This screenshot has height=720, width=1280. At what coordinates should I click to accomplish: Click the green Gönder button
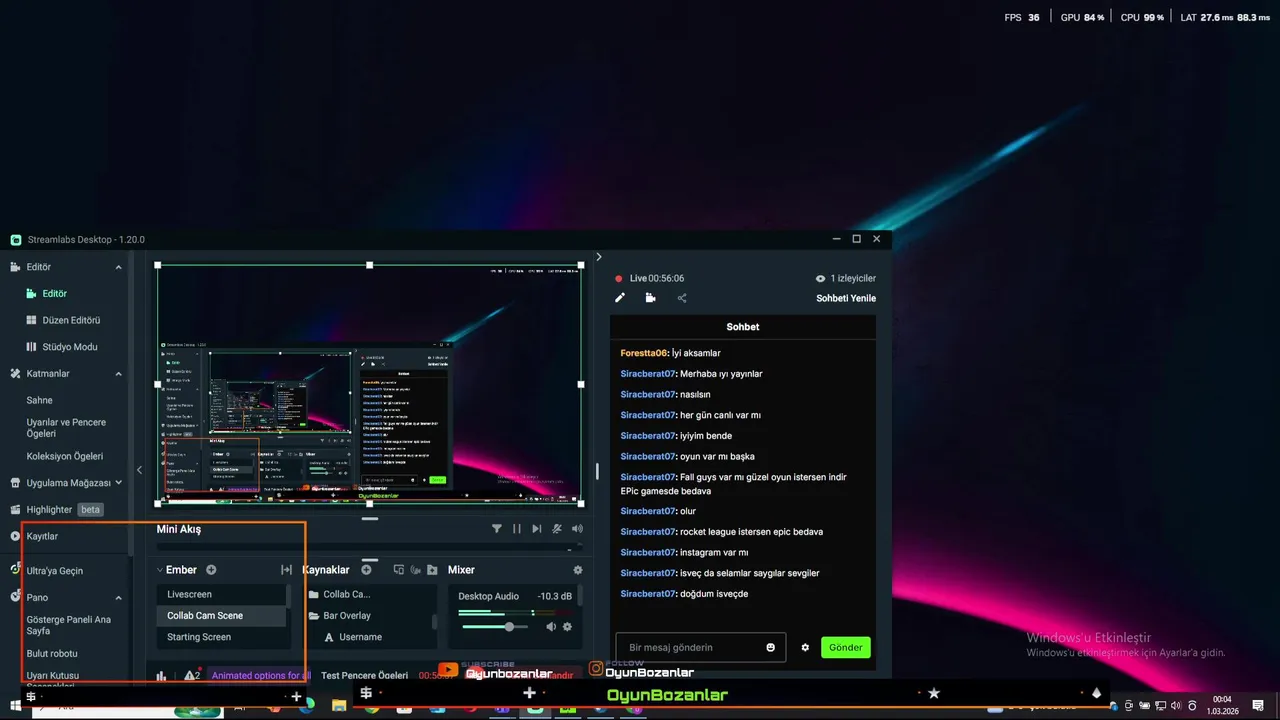point(845,647)
